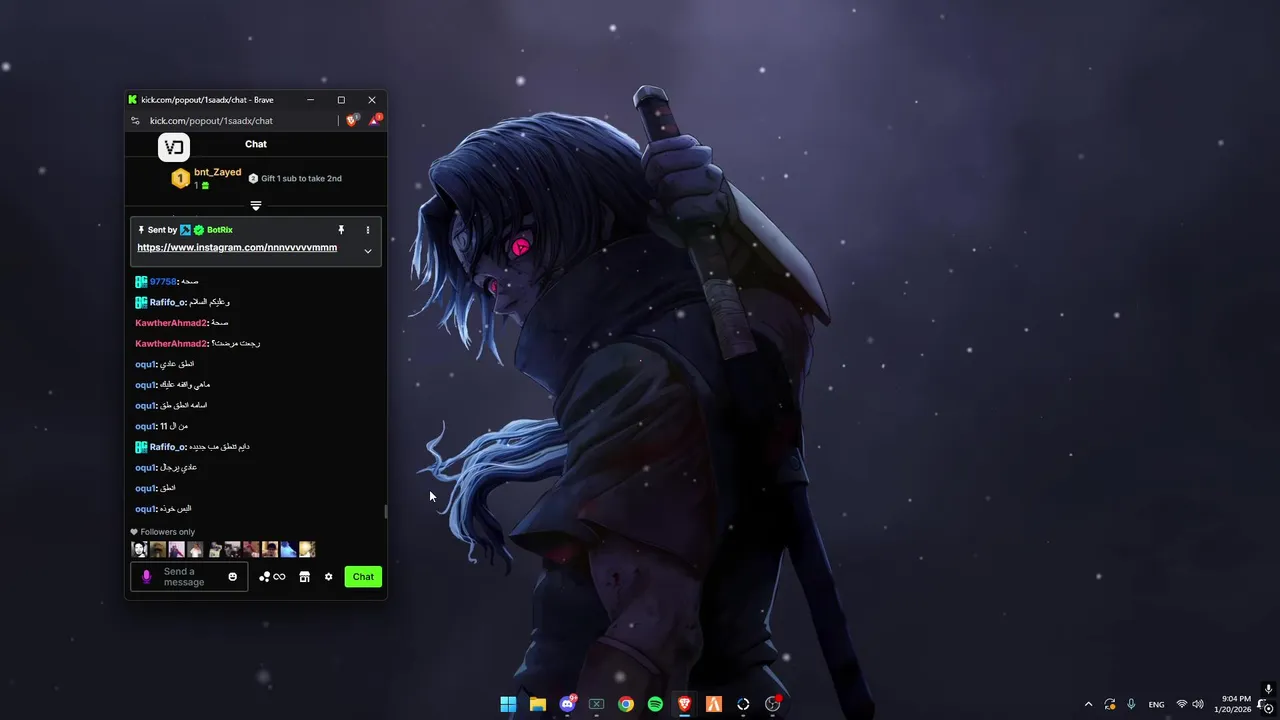
Task: Click 'Gift 1 sub to take 2nd'
Action: point(301,178)
